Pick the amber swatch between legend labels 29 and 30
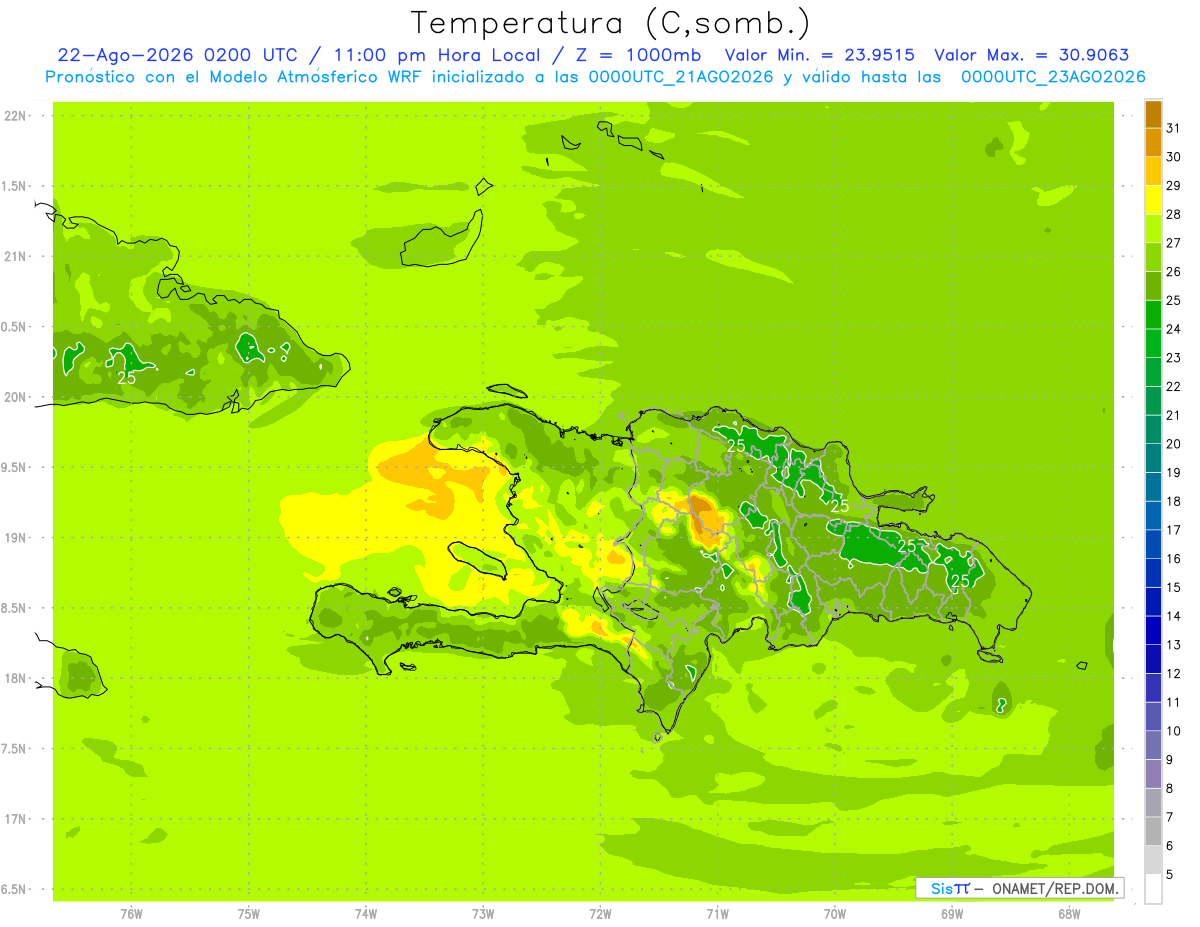The width and height of the screenshot is (1200, 927). (1153, 171)
